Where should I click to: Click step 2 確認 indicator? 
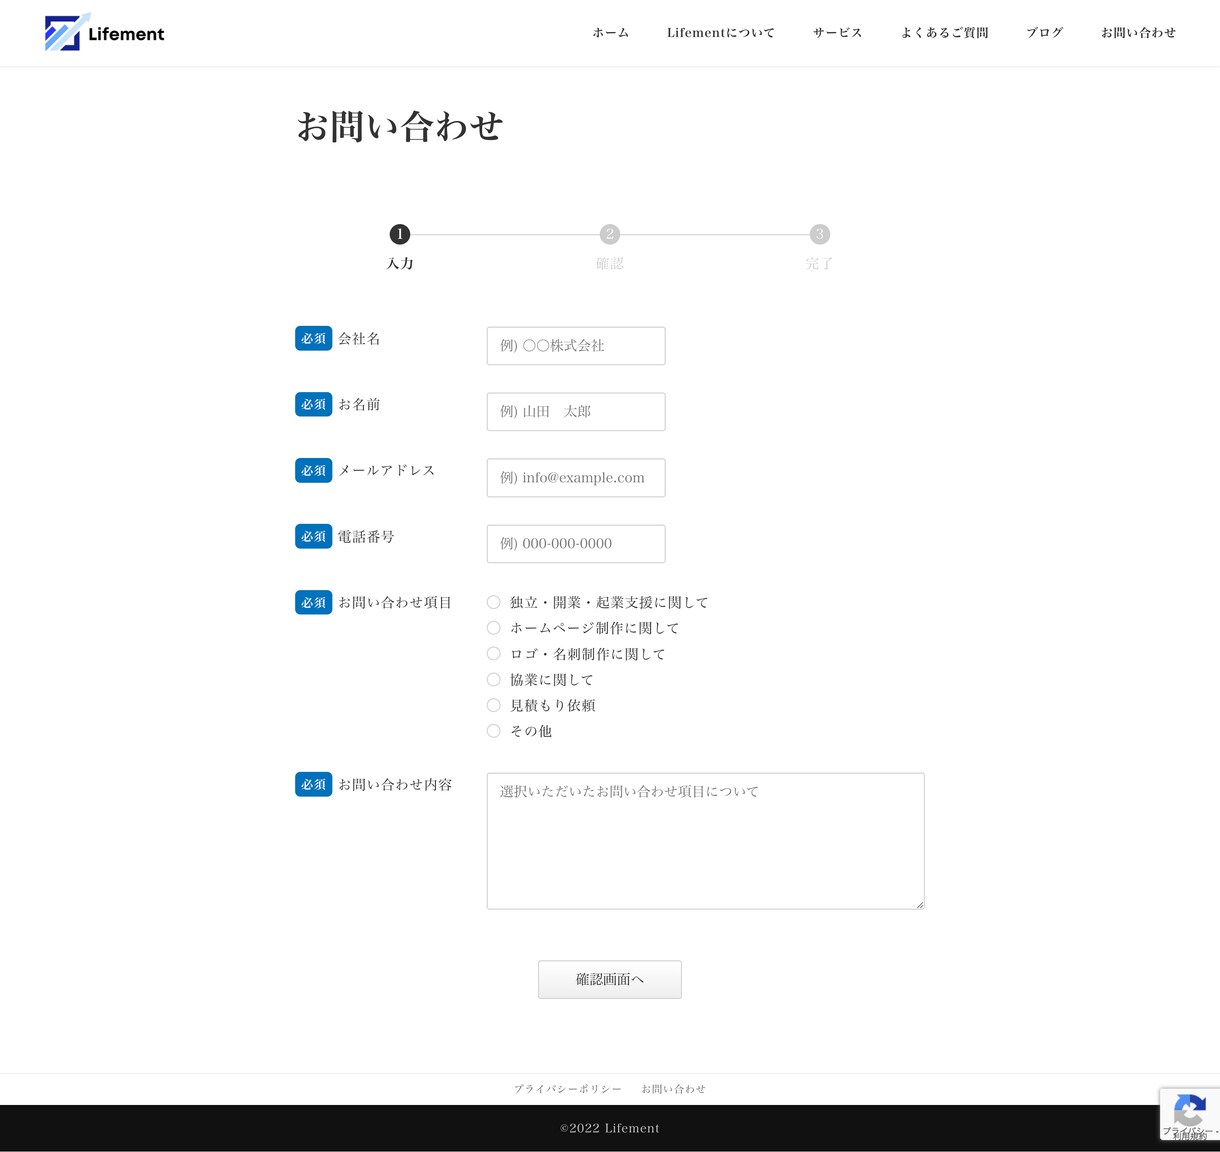pyautogui.click(x=610, y=246)
